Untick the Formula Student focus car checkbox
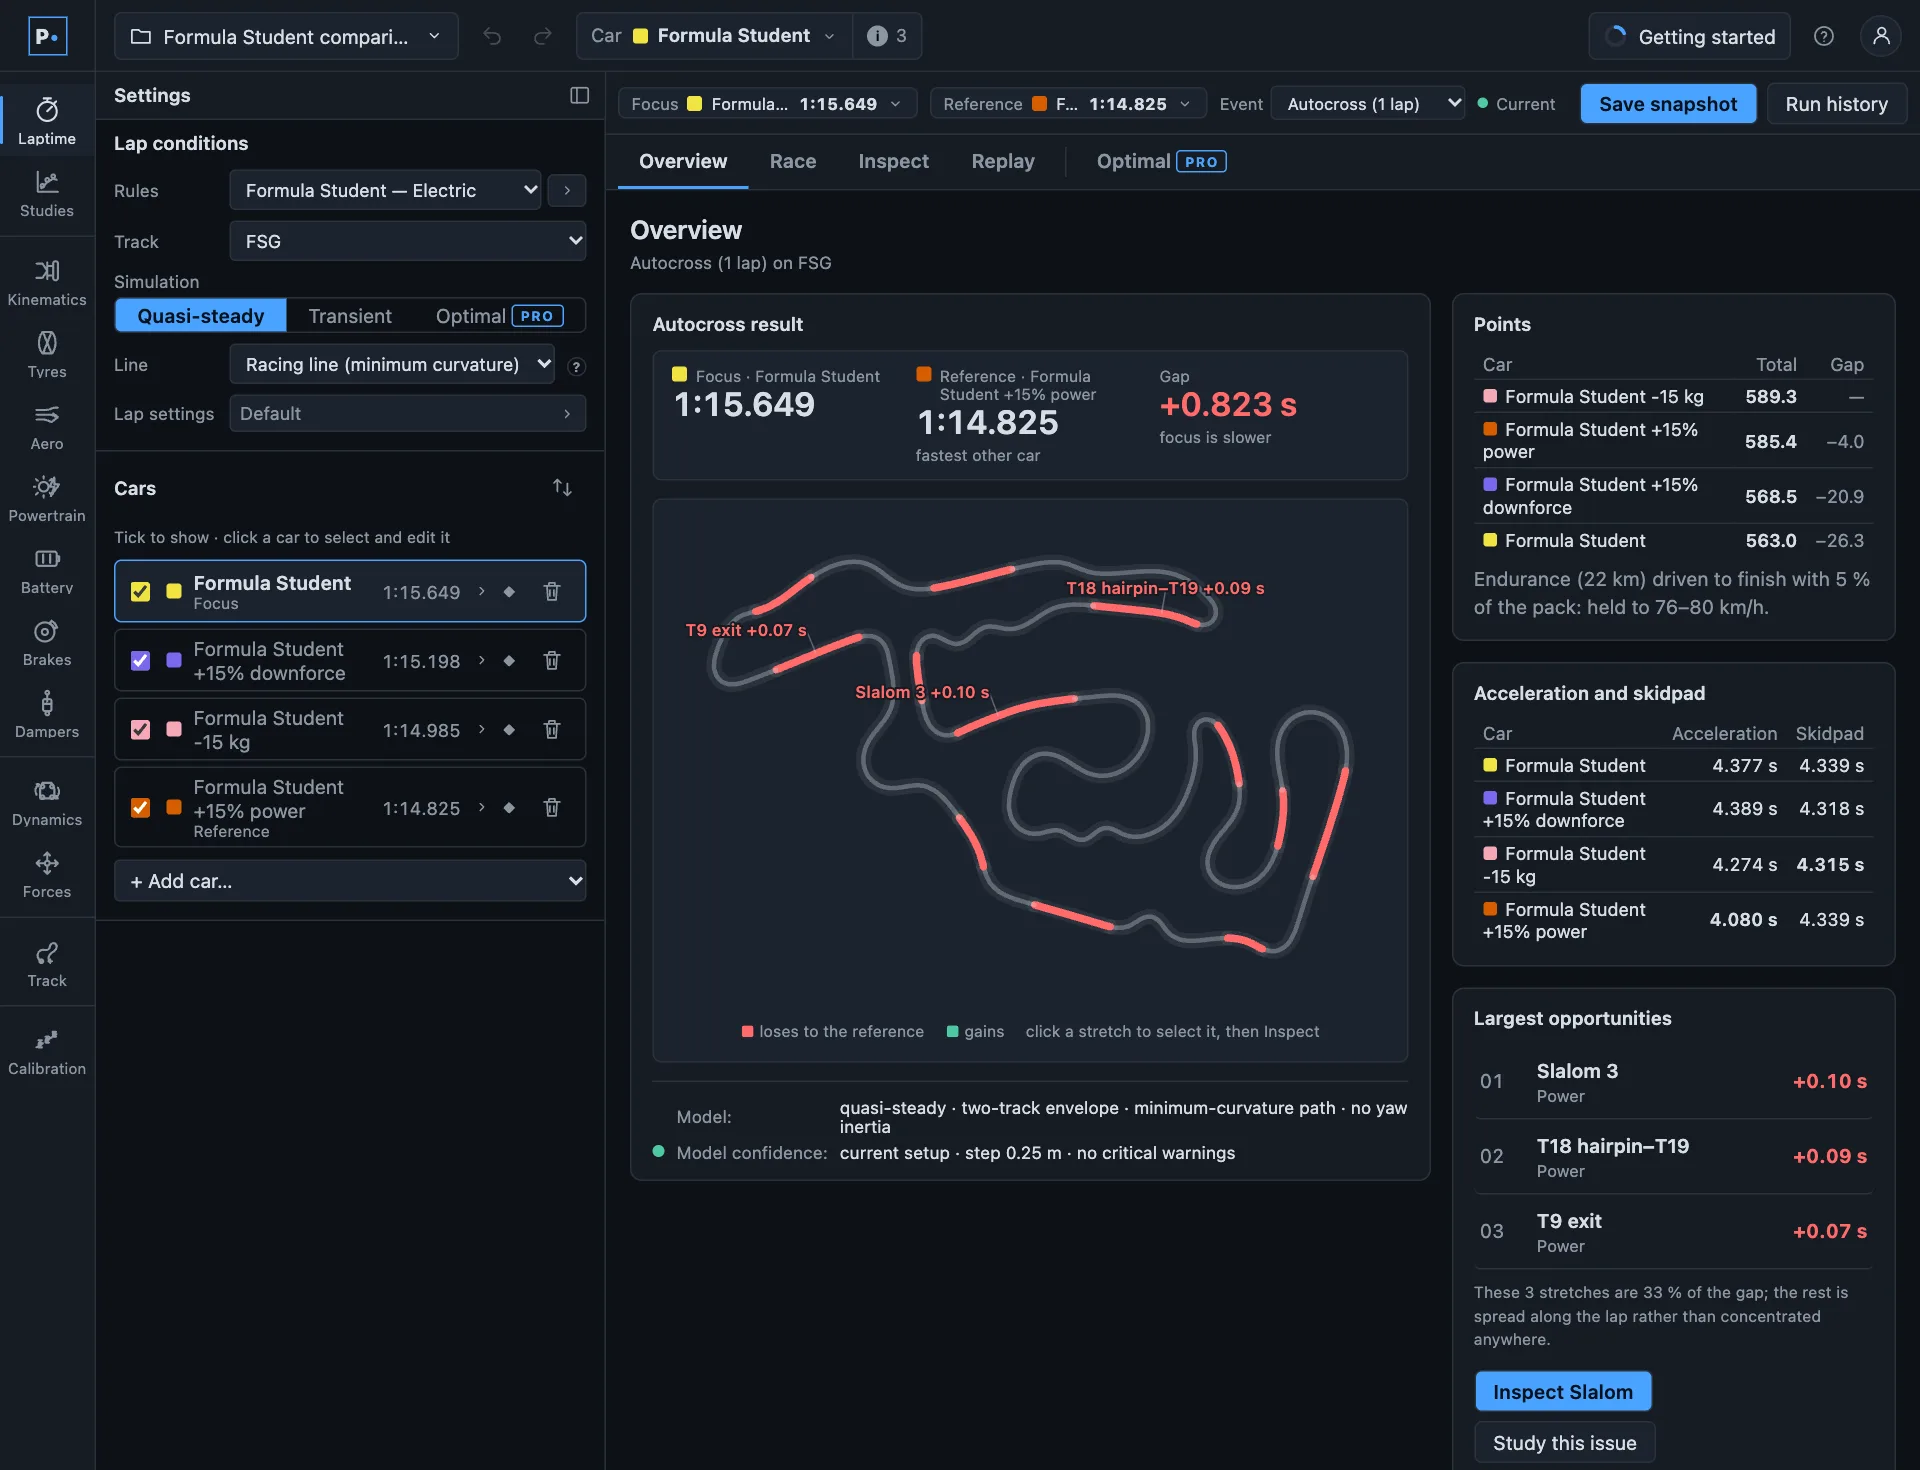 [x=140, y=591]
